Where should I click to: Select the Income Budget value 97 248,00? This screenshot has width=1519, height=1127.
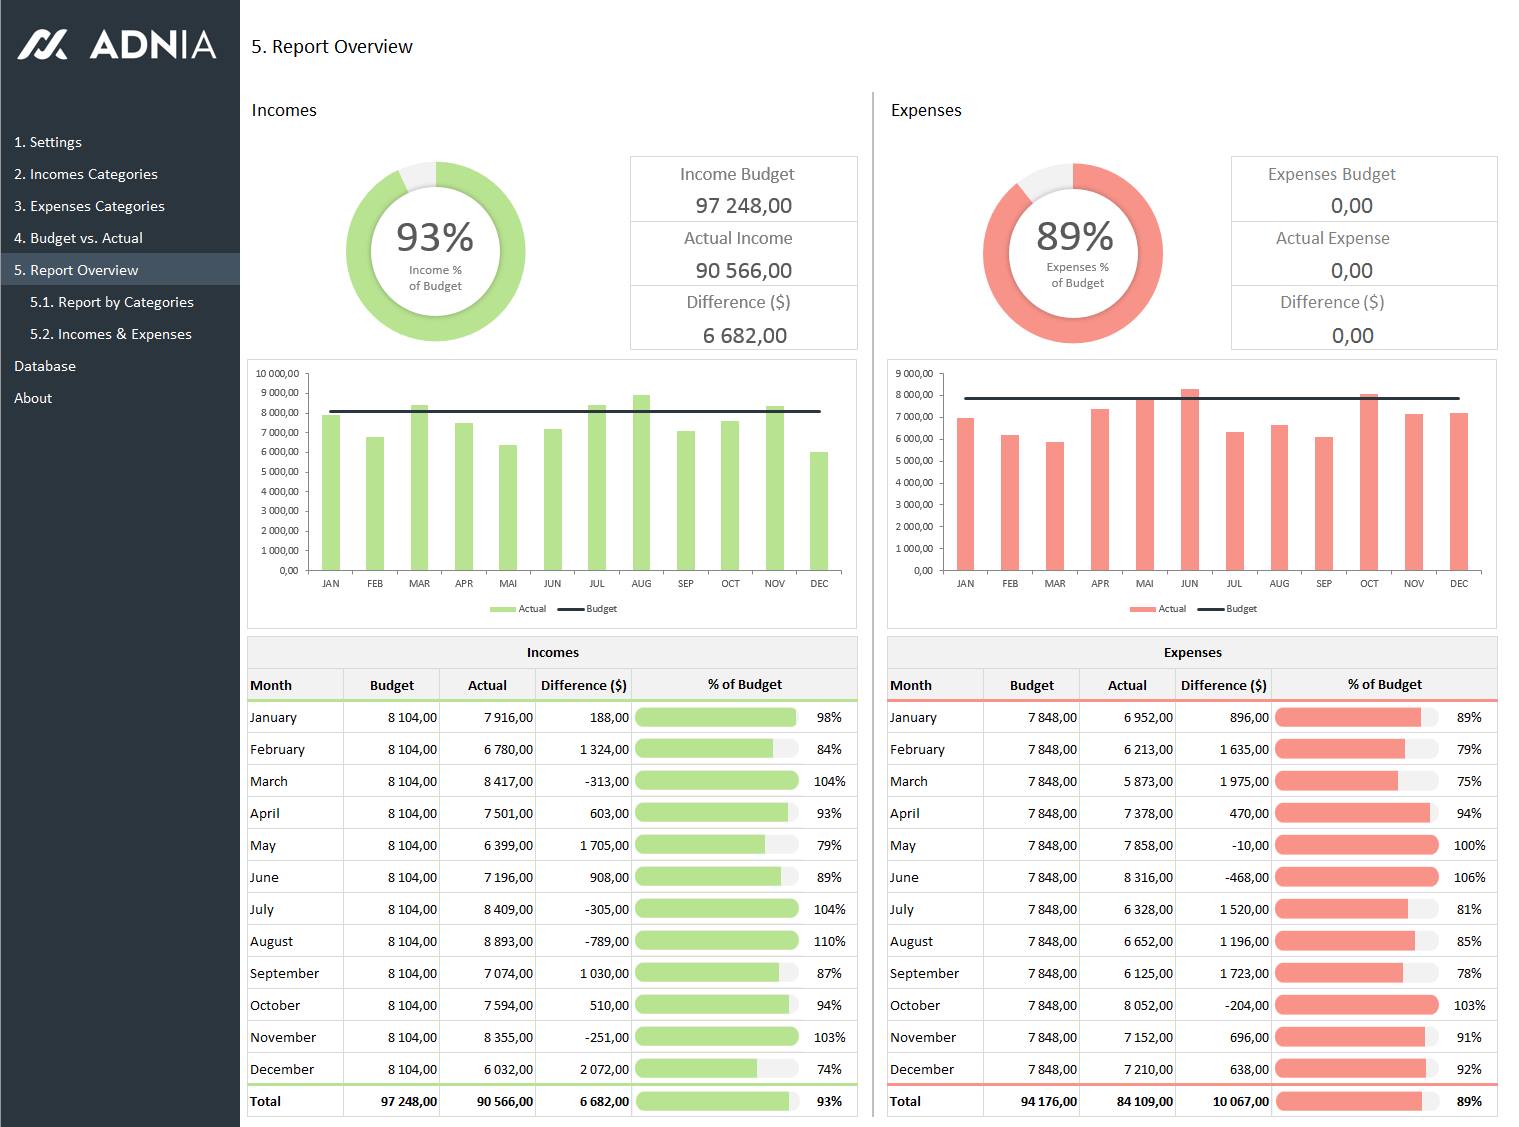click(743, 206)
